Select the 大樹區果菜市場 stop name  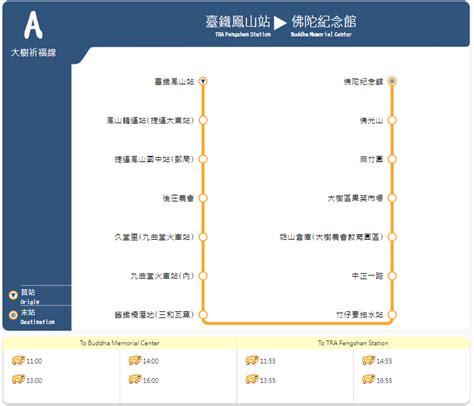(356, 198)
